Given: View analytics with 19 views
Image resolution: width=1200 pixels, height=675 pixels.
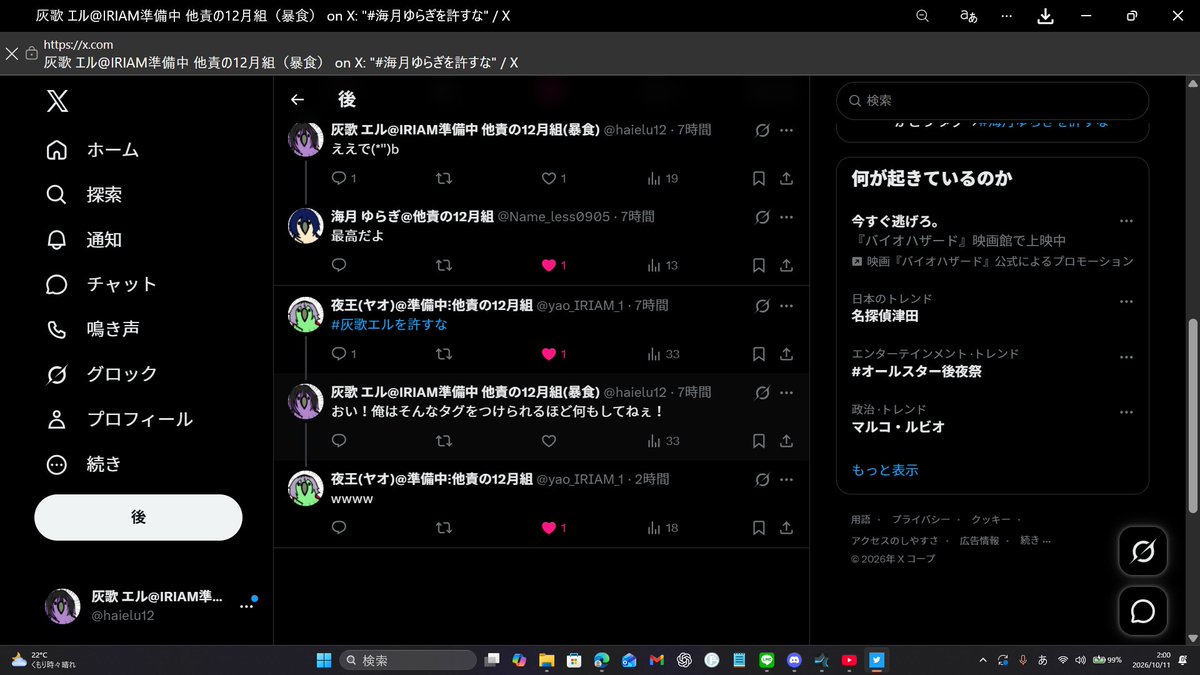Looking at the screenshot, I should pyautogui.click(x=663, y=178).
